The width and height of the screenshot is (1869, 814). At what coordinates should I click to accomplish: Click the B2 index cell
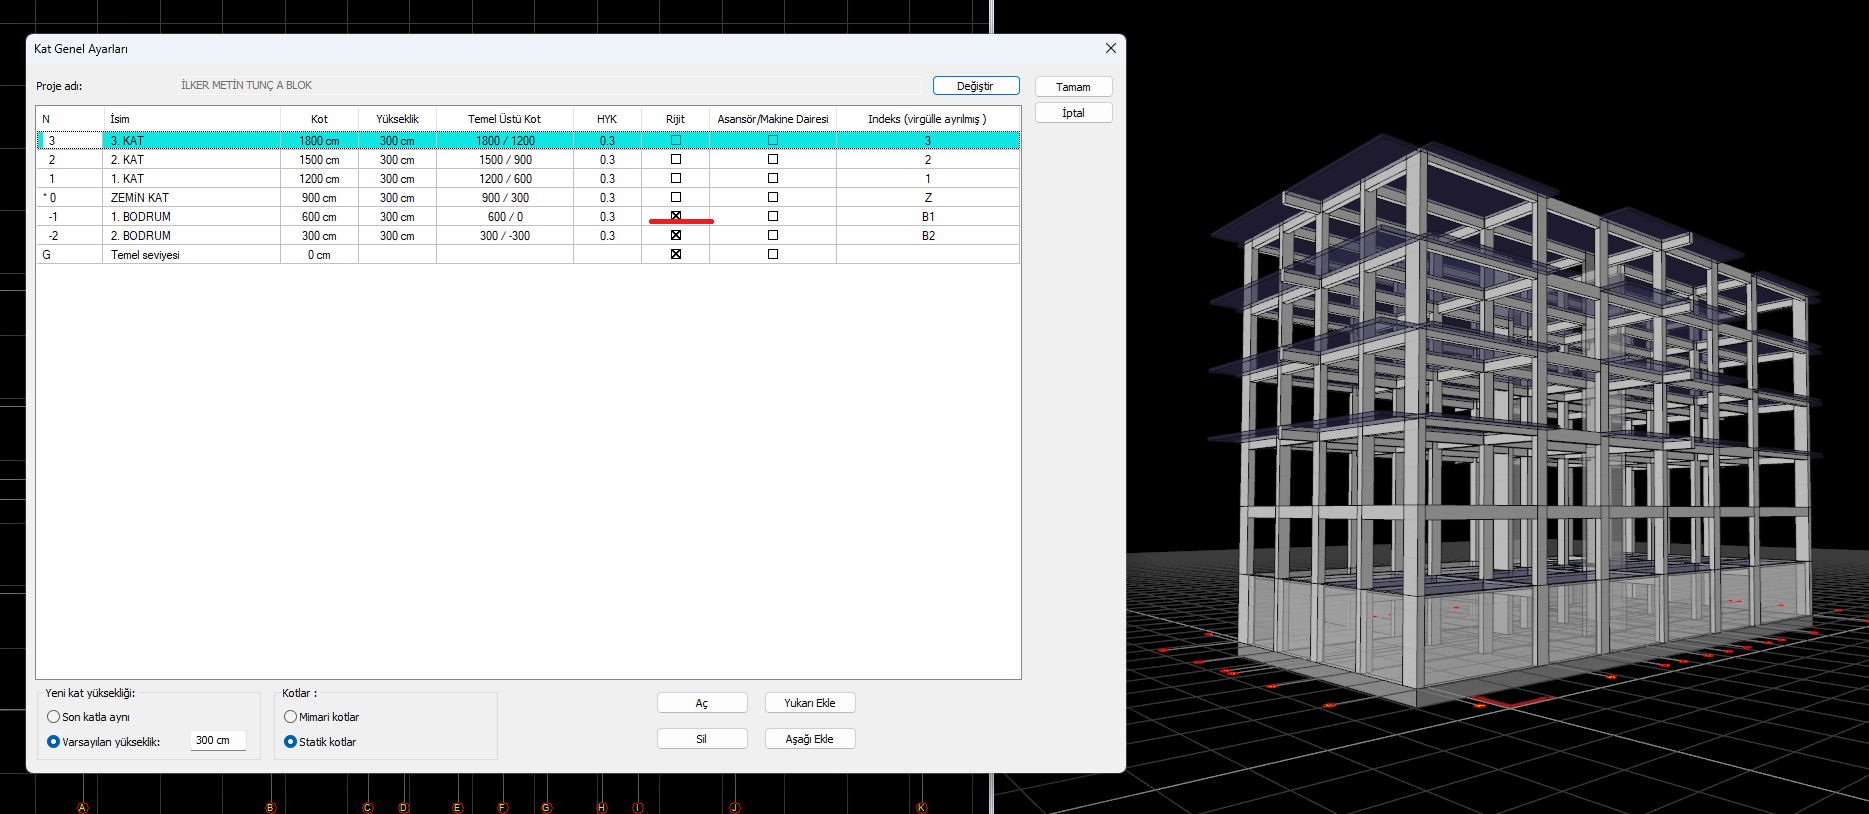coord(928,236)
